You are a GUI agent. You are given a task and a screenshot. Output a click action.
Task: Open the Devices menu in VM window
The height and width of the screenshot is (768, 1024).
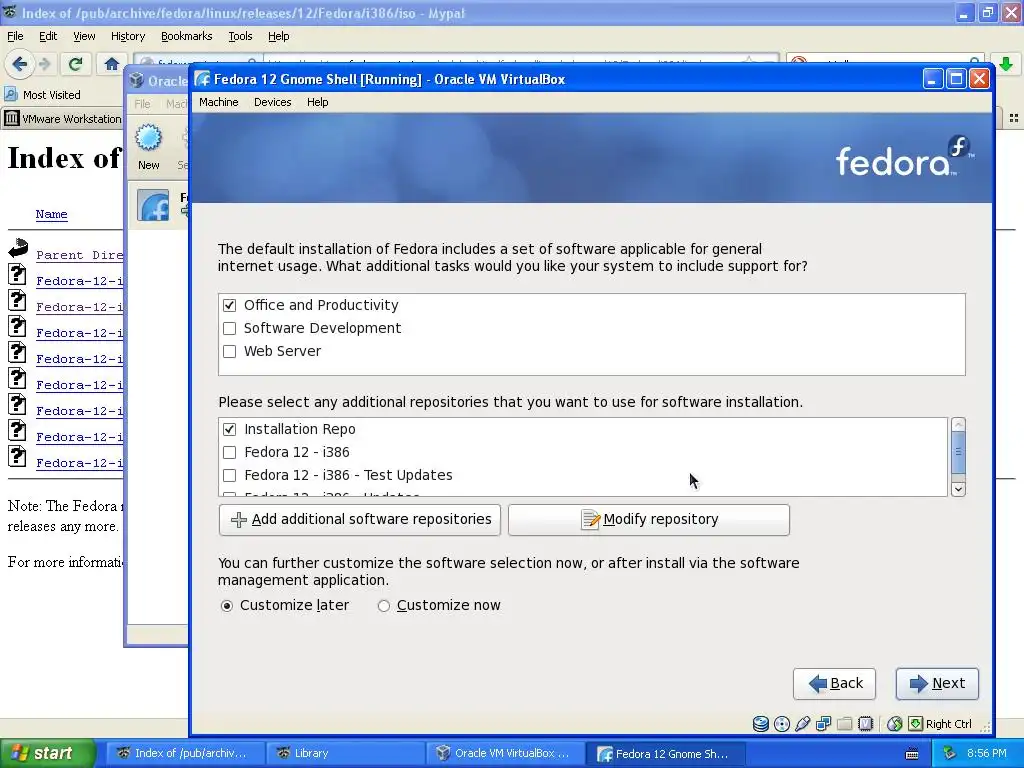[272, 102]
